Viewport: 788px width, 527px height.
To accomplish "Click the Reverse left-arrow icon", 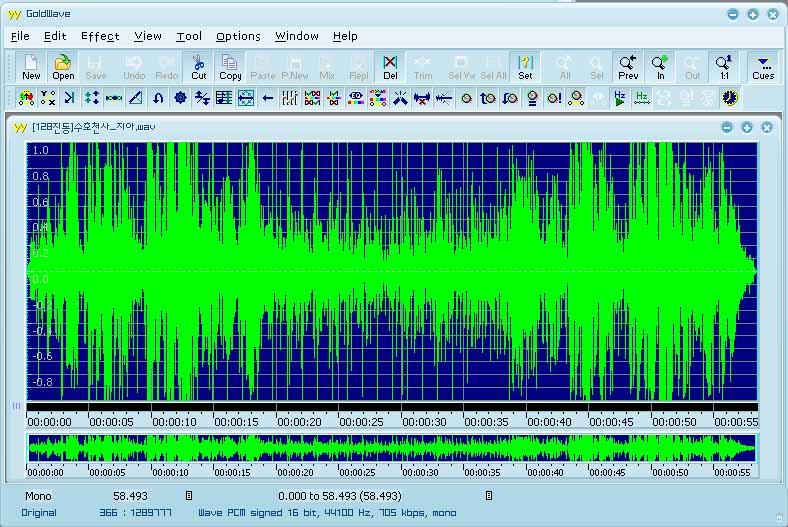I will click(x=268, y=98).
